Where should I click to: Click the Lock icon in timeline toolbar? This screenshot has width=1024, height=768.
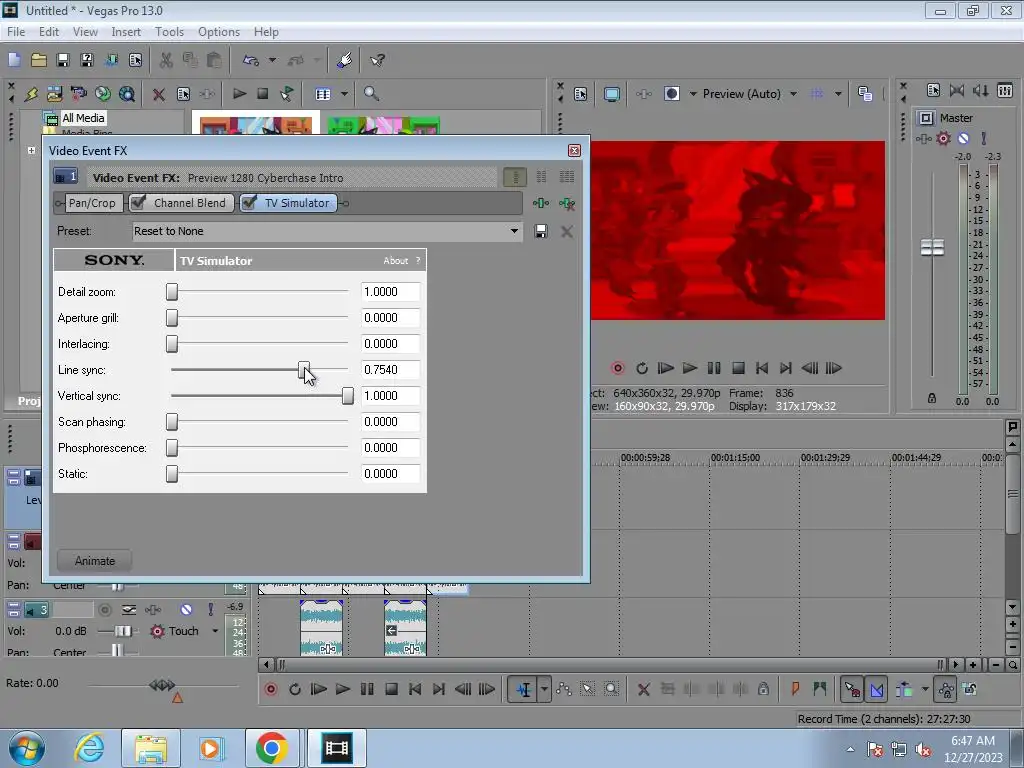[x=763, y=689]
